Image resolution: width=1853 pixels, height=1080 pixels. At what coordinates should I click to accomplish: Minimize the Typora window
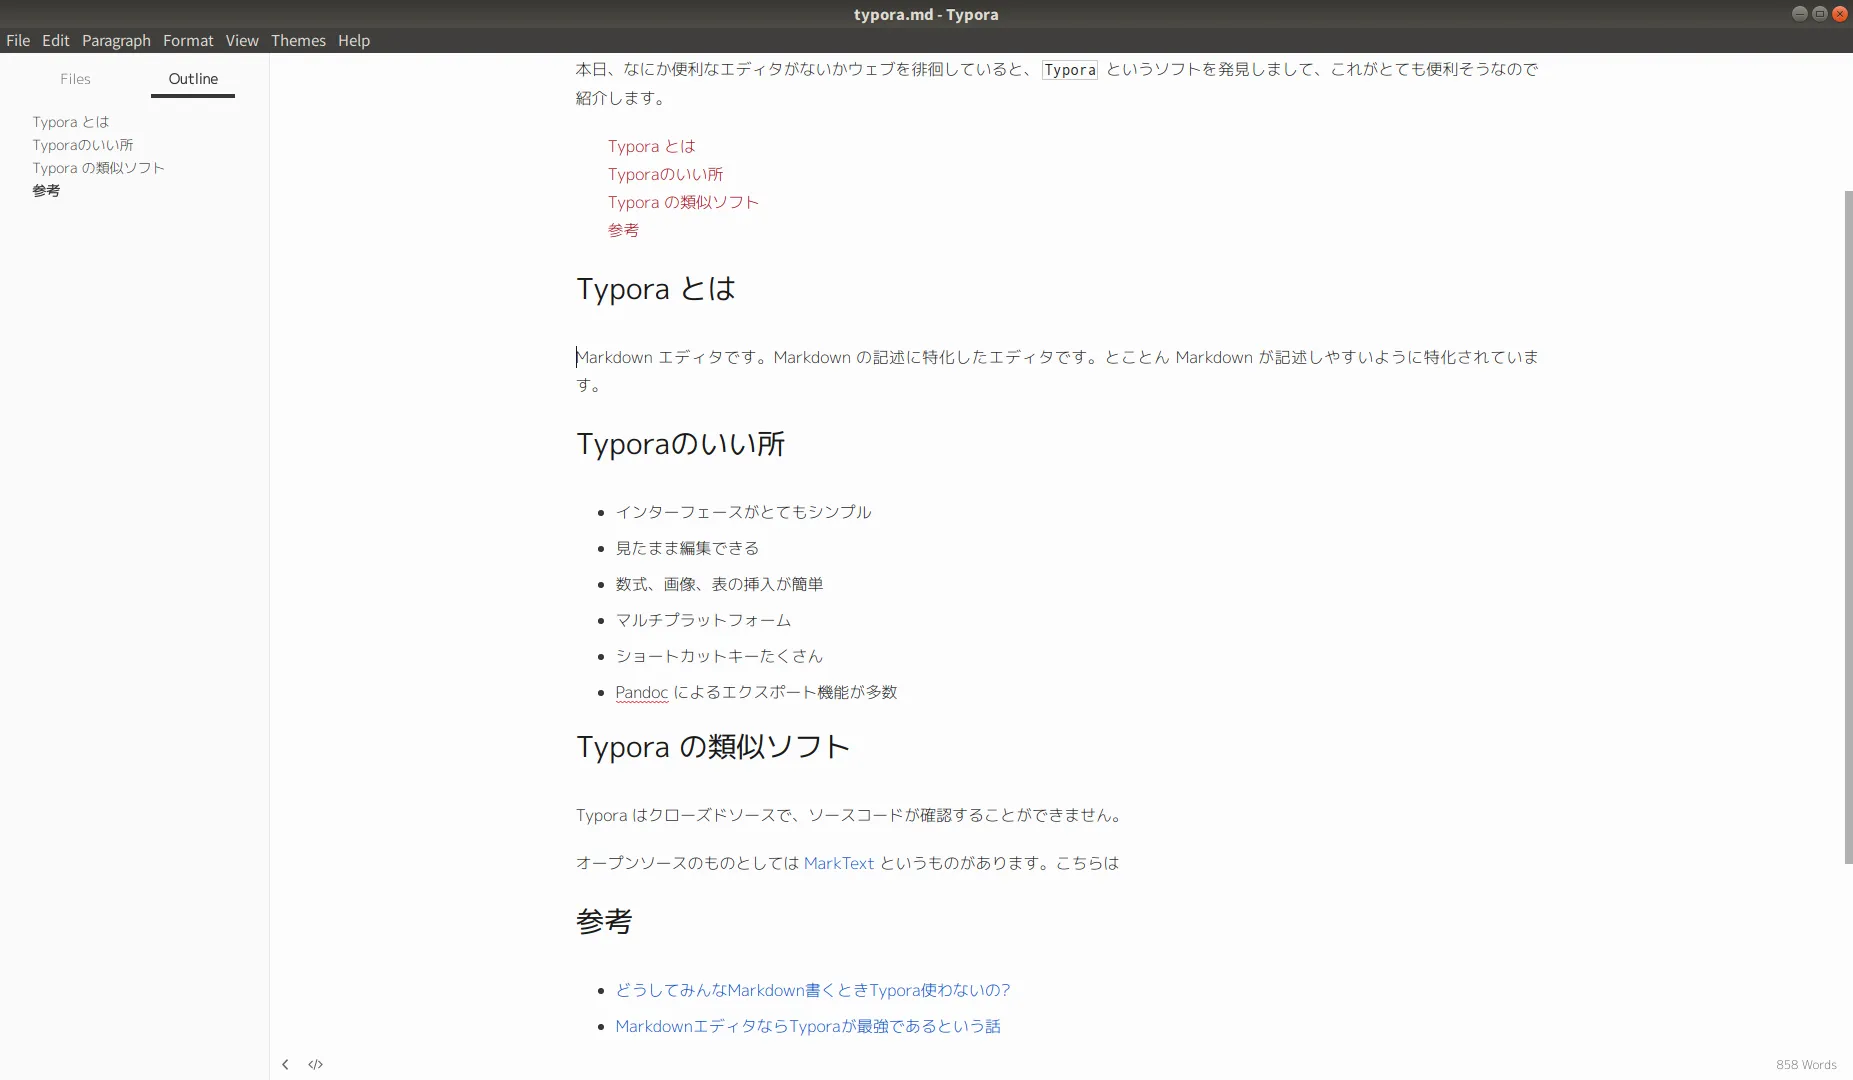[1800, 14]
